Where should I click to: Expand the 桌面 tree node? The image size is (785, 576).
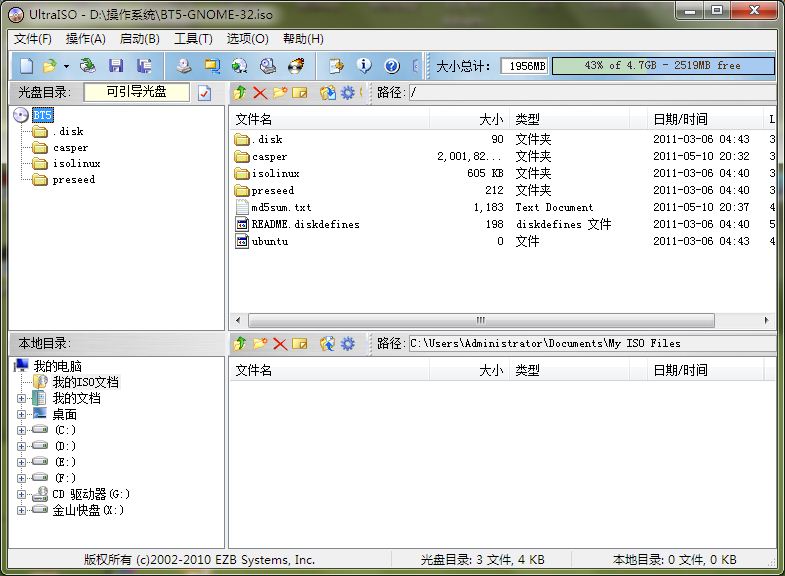21,414
